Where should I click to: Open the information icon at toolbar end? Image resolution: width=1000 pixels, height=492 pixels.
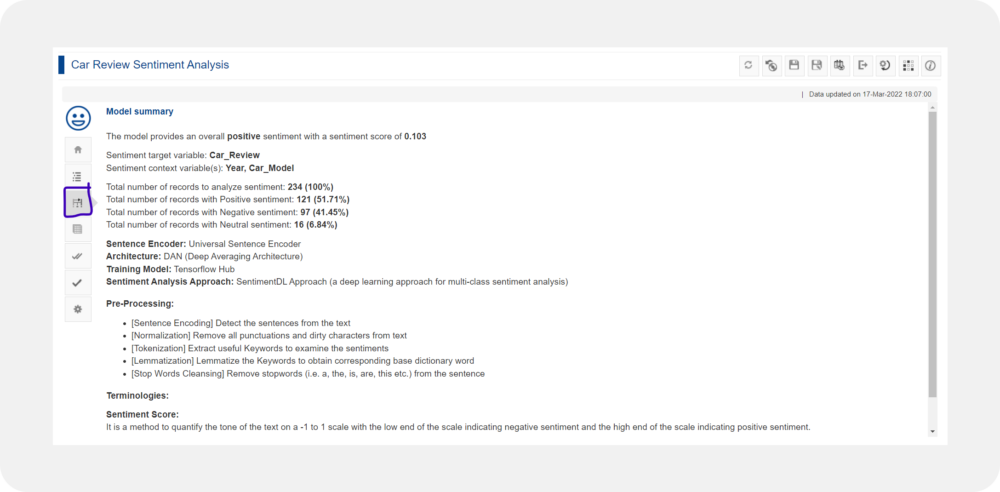(x=930, y=66)
